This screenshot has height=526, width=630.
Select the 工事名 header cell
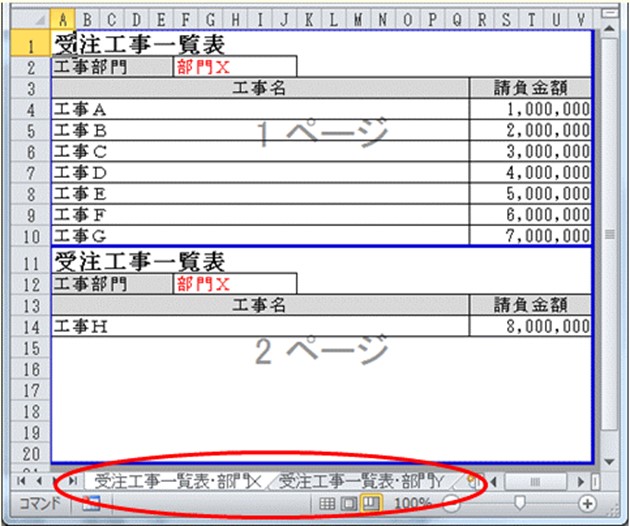(x=259, y=88)
